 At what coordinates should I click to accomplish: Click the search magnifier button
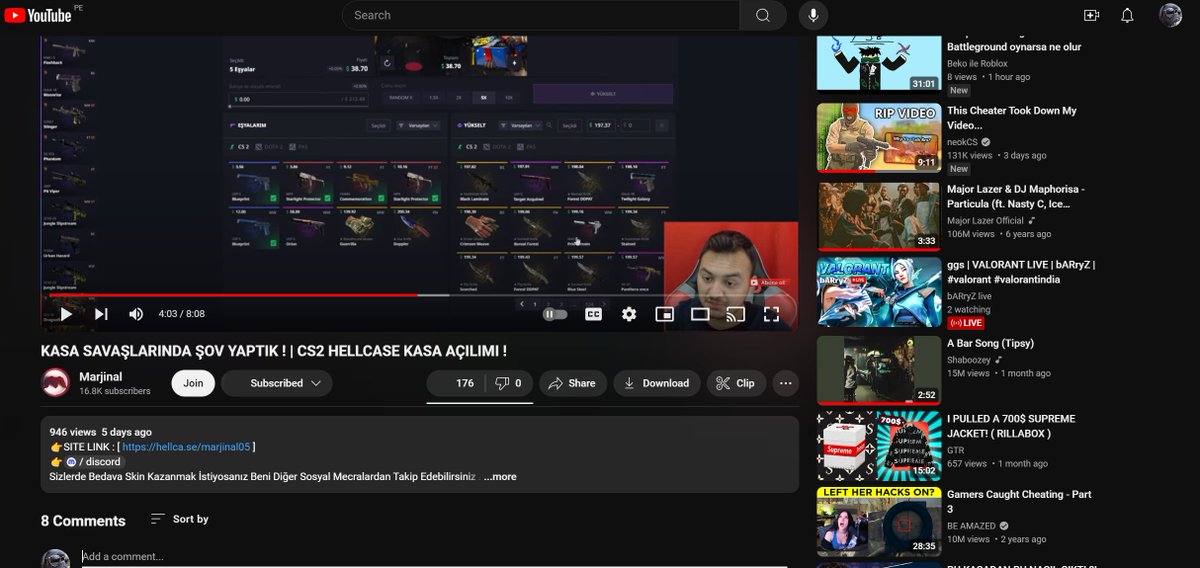[763, 15]
